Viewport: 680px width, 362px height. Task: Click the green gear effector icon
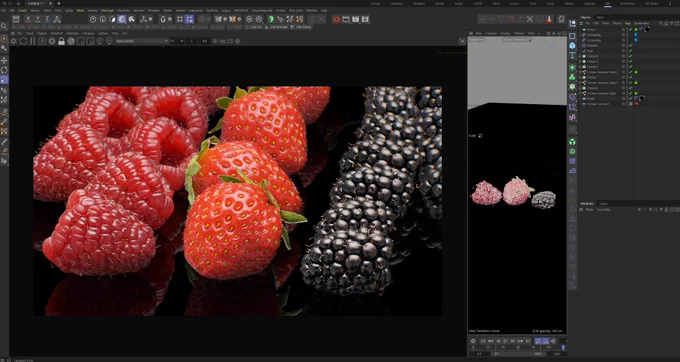[572, 86]
